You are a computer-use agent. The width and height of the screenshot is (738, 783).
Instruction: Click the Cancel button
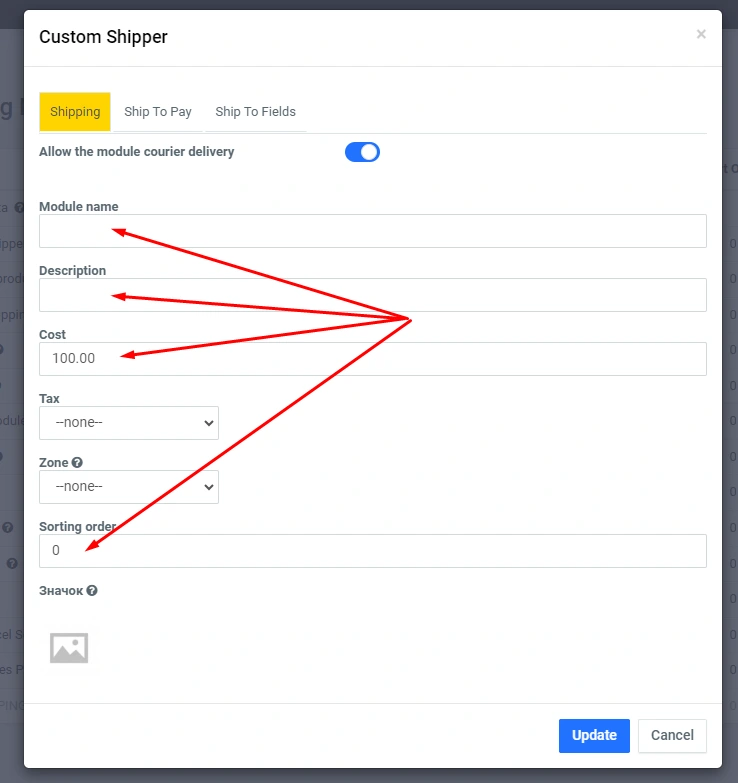point(672,735)
